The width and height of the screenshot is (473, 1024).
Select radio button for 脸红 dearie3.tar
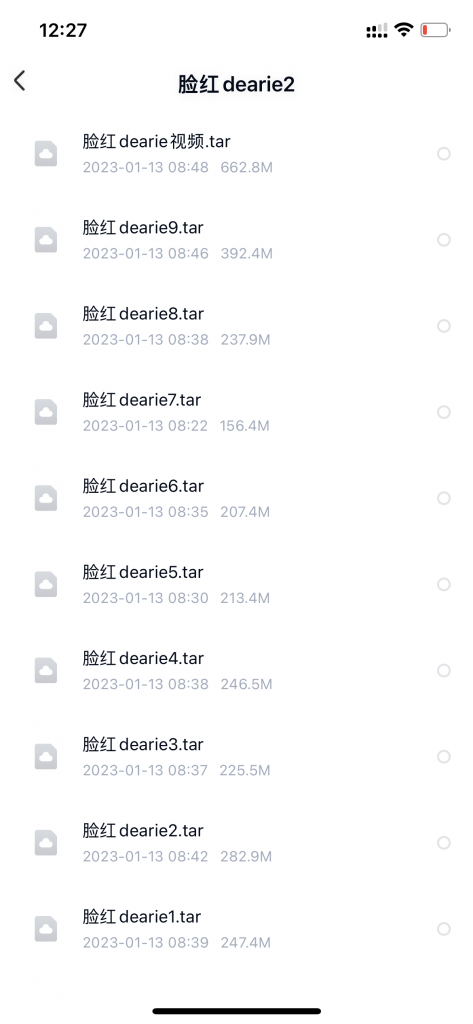tap(444, 757)
